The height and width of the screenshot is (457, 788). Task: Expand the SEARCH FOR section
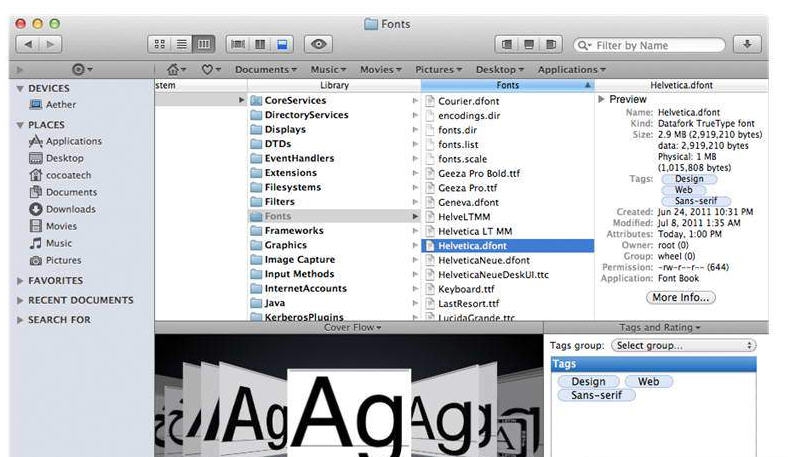(20, 320)
